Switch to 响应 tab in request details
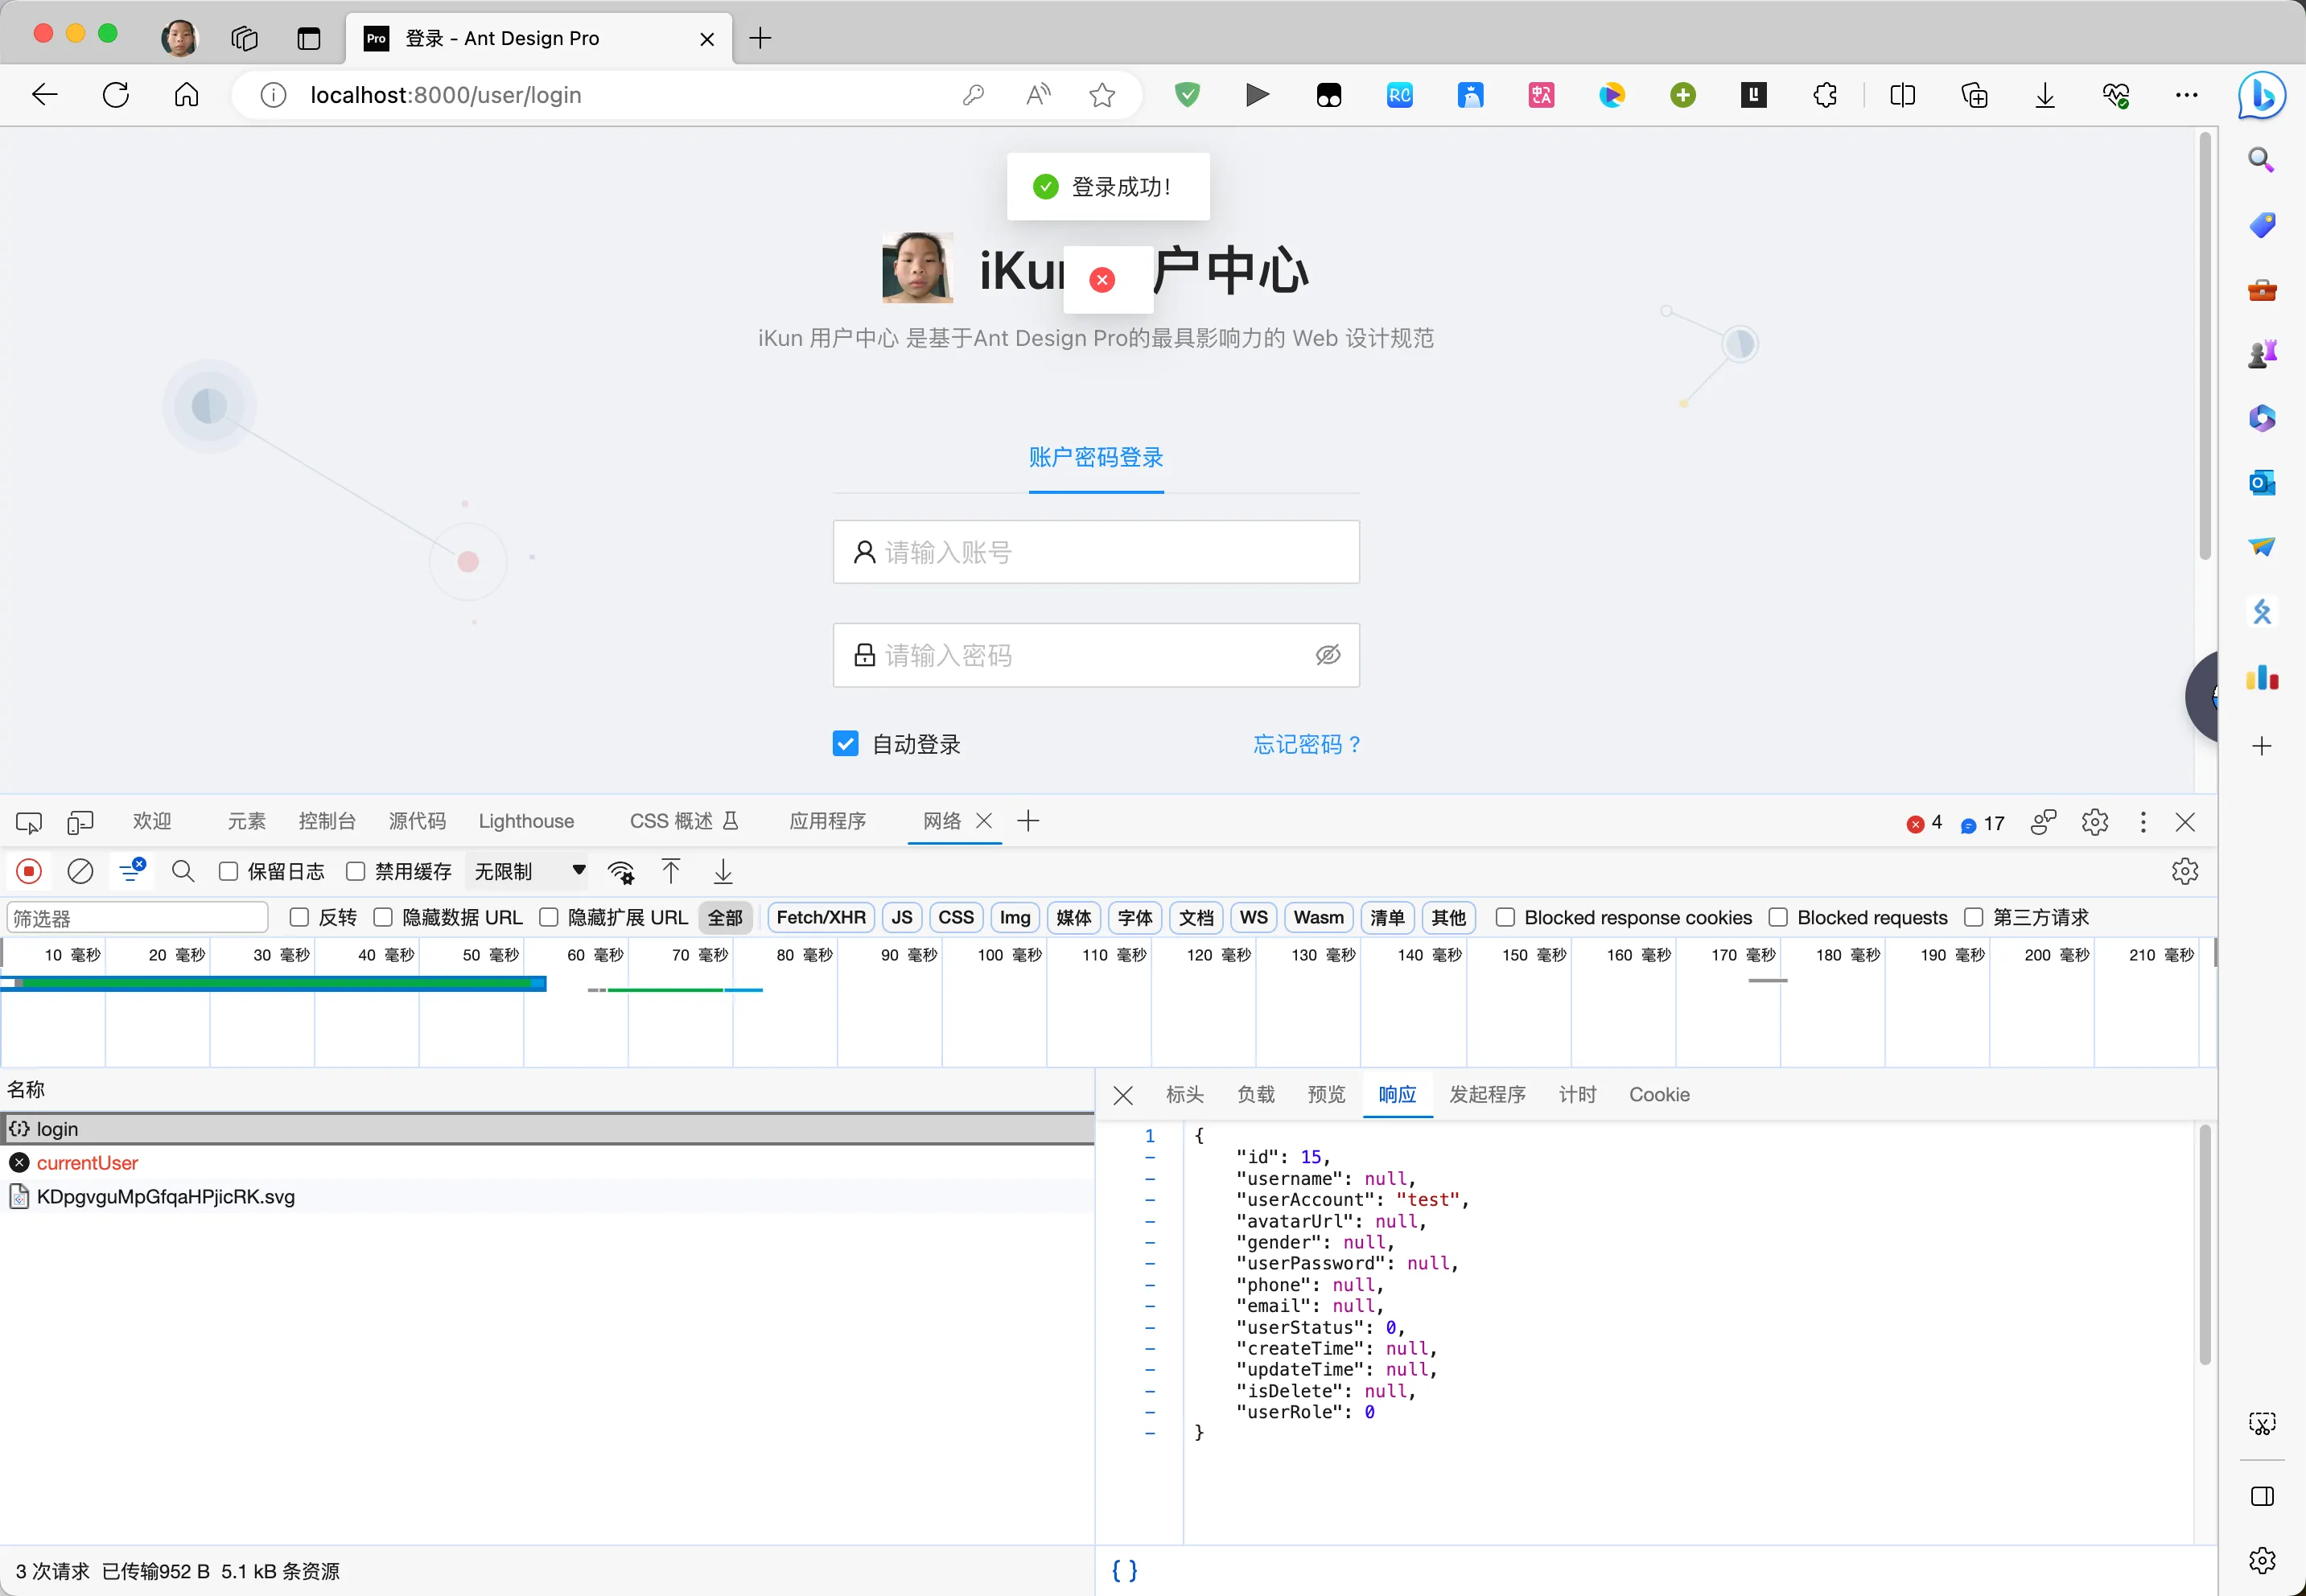This screenshot has height=1596, width=2306. (x=1397, y=1095)
